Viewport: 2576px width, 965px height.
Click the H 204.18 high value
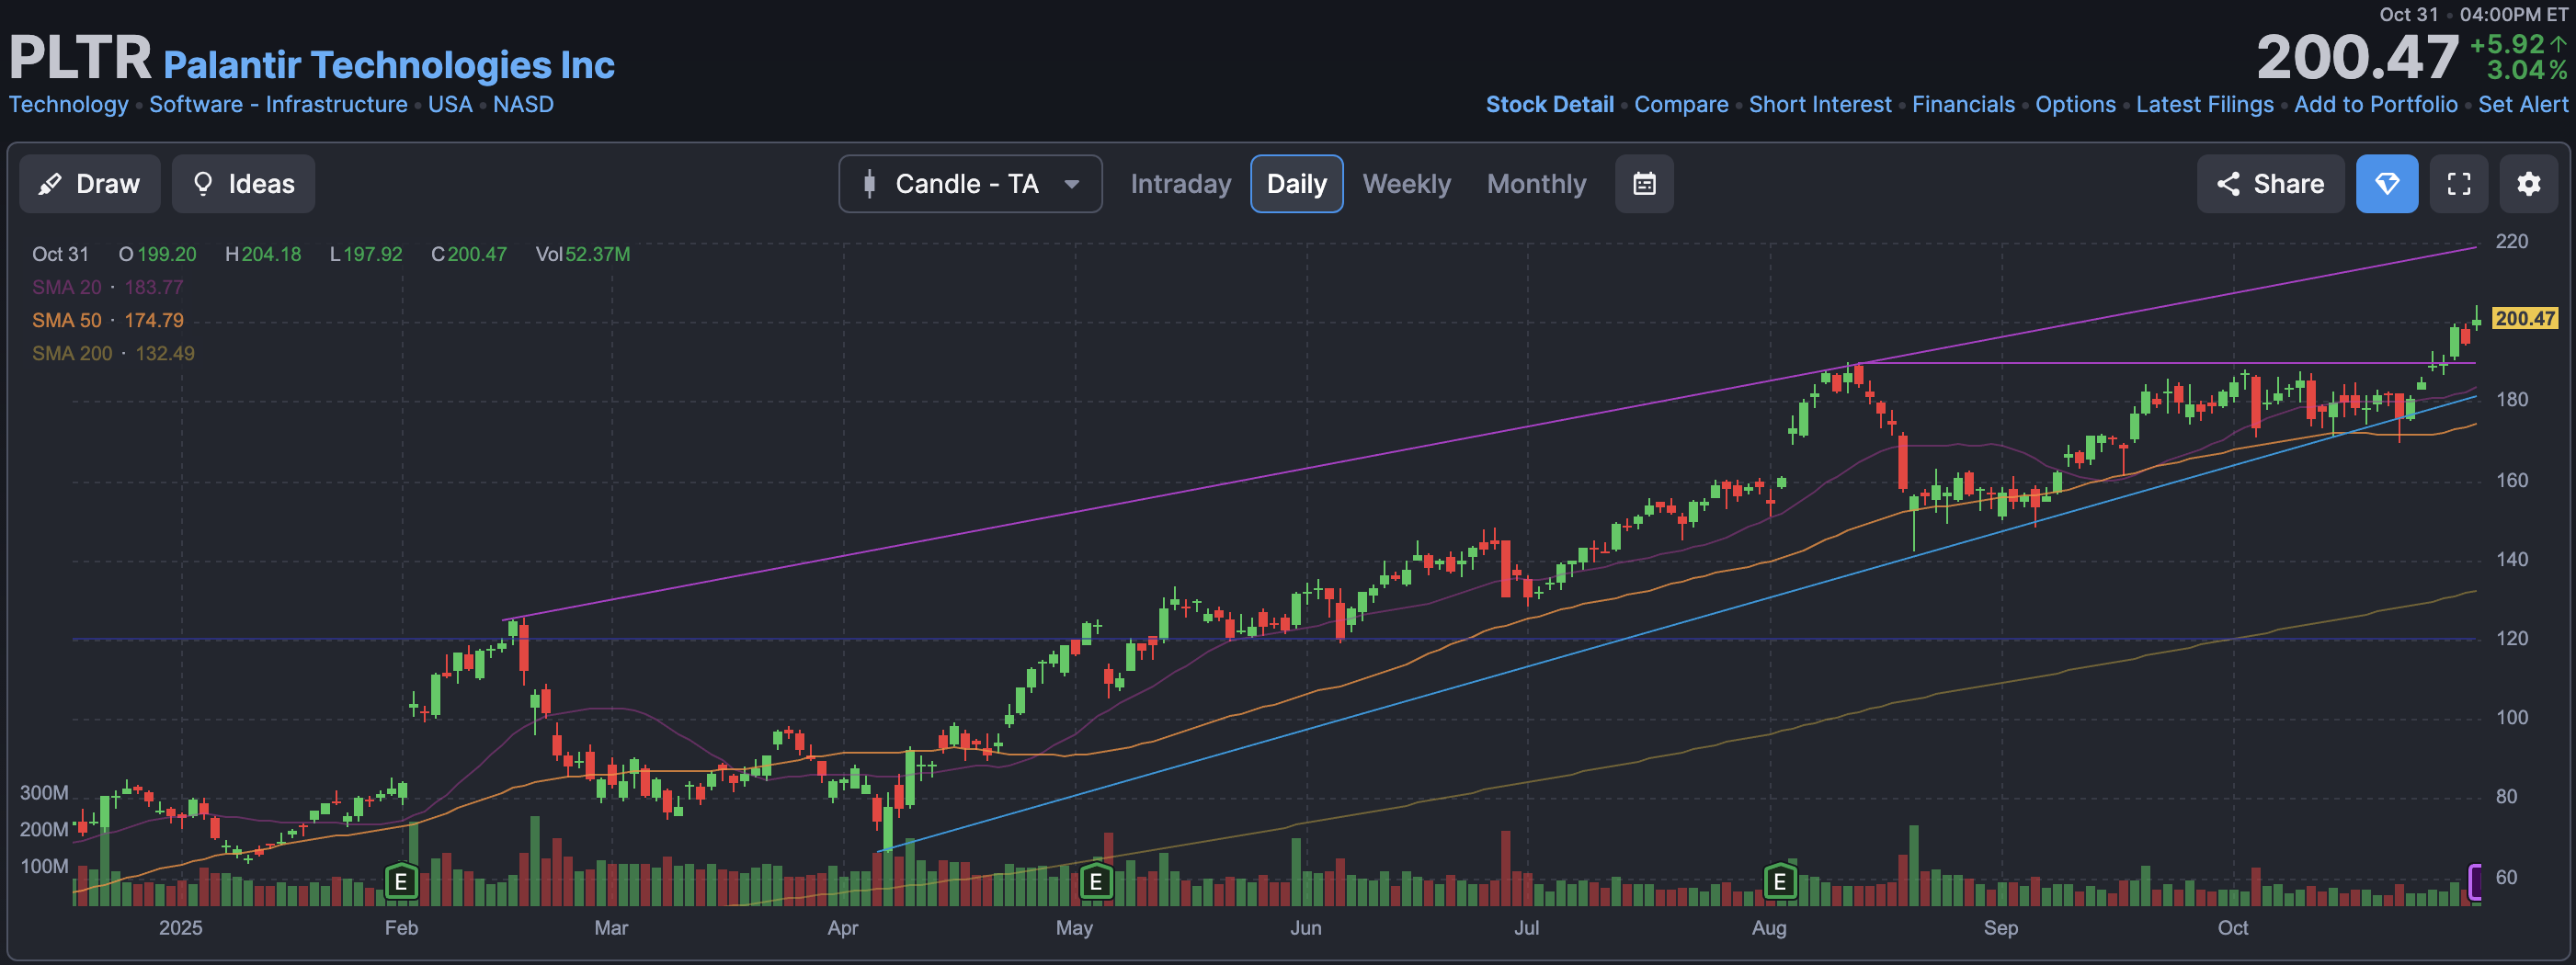click(x=263, y=254)
